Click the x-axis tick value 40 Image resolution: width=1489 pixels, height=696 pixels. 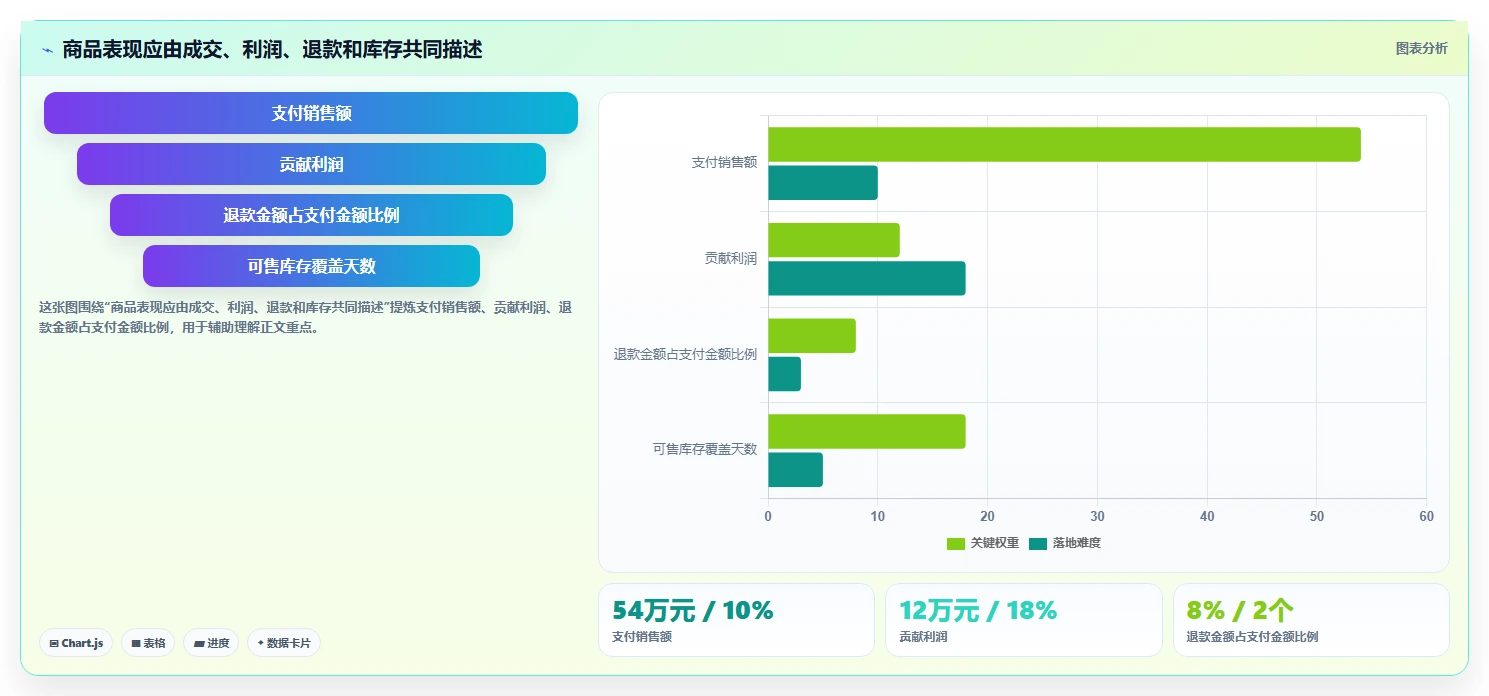click(1207, 517)
